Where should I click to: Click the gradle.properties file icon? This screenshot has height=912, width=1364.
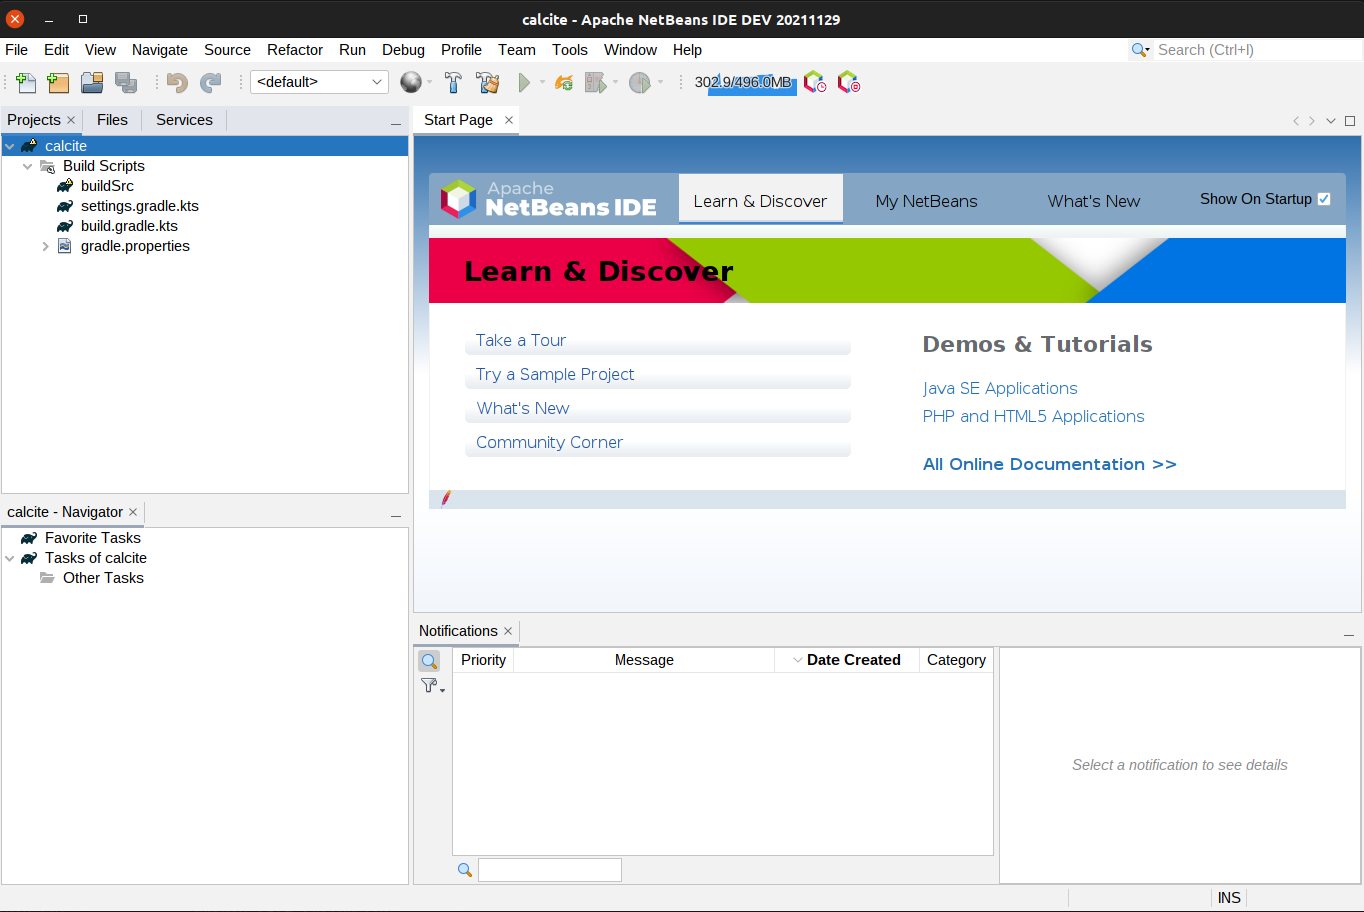(x=65, y=246)
